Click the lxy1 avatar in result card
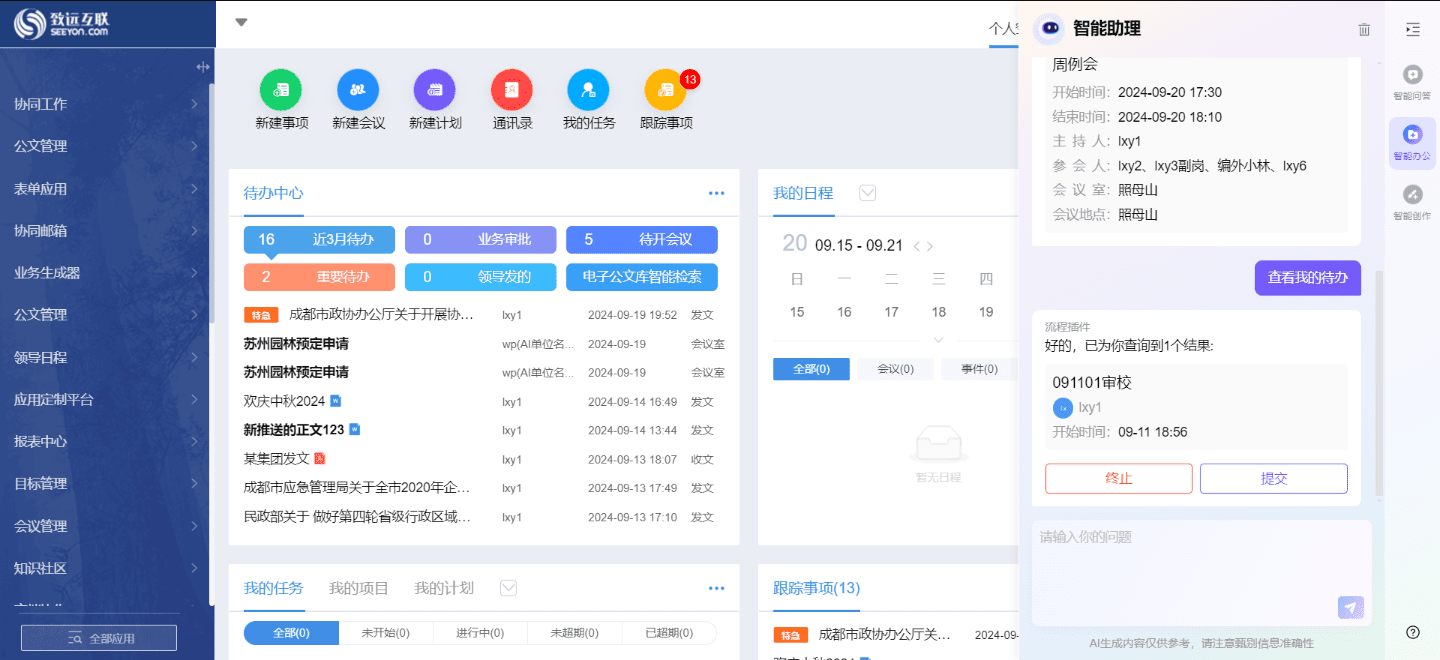This screenshot has width=1440, height=660. [x=1063, y=408]
